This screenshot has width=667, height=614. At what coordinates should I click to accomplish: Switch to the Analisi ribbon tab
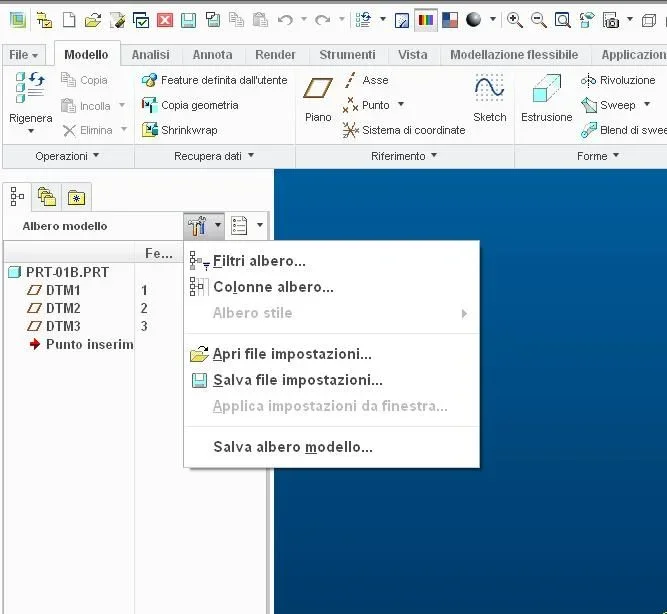click(151, 55)
